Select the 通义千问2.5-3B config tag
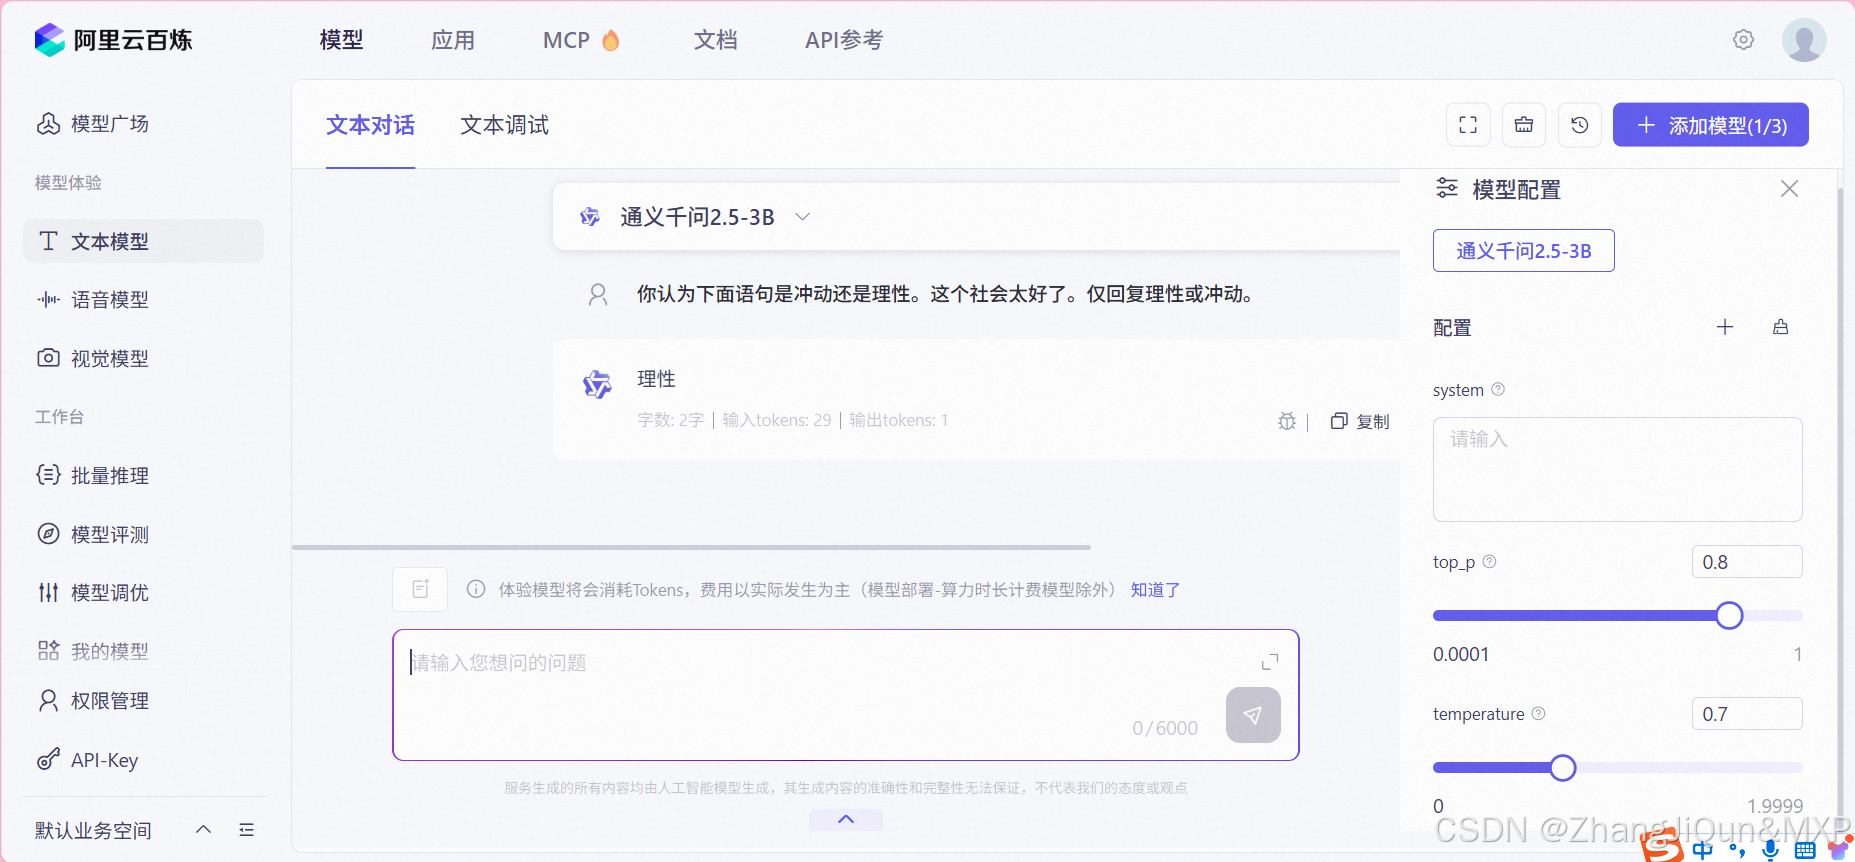The image size is (1855, 862). [1524, 250]
